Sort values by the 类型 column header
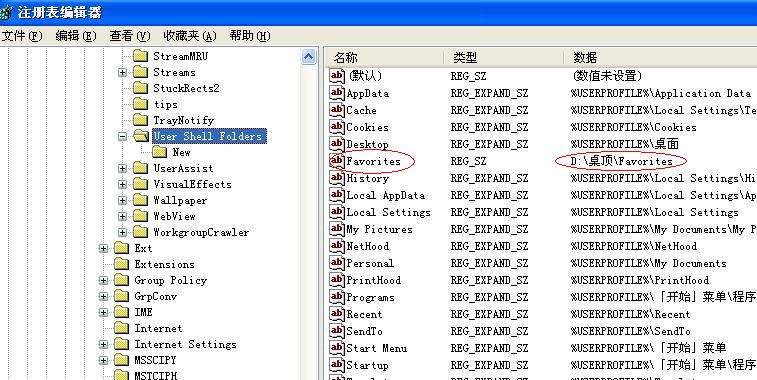This screenshot has height=380, width=757. click(x=504, y=57)
